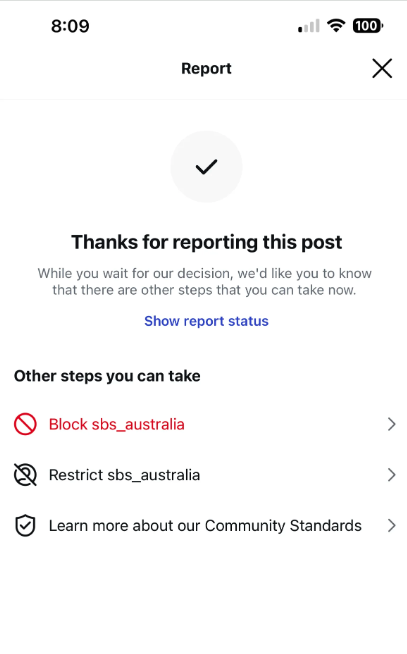407x654 pixels.
Task: Tap the clock time 8:09
Action: [70, 26]
